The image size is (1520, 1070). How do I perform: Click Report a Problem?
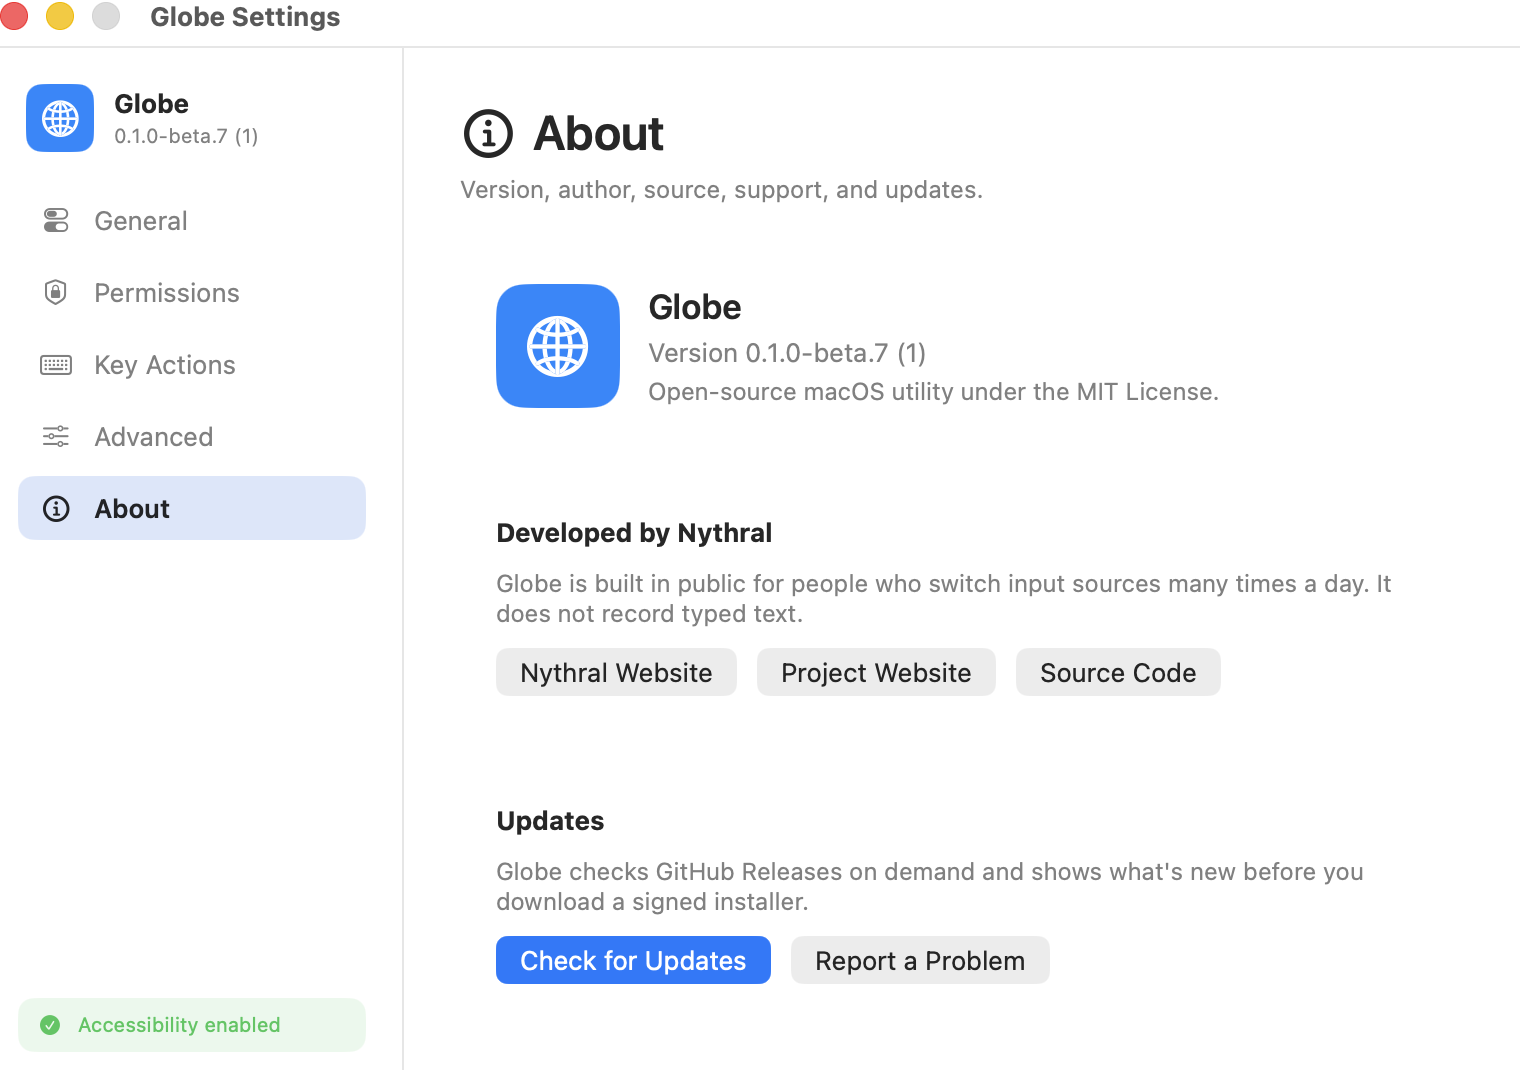pyautogui.click(x=920, y=960)
